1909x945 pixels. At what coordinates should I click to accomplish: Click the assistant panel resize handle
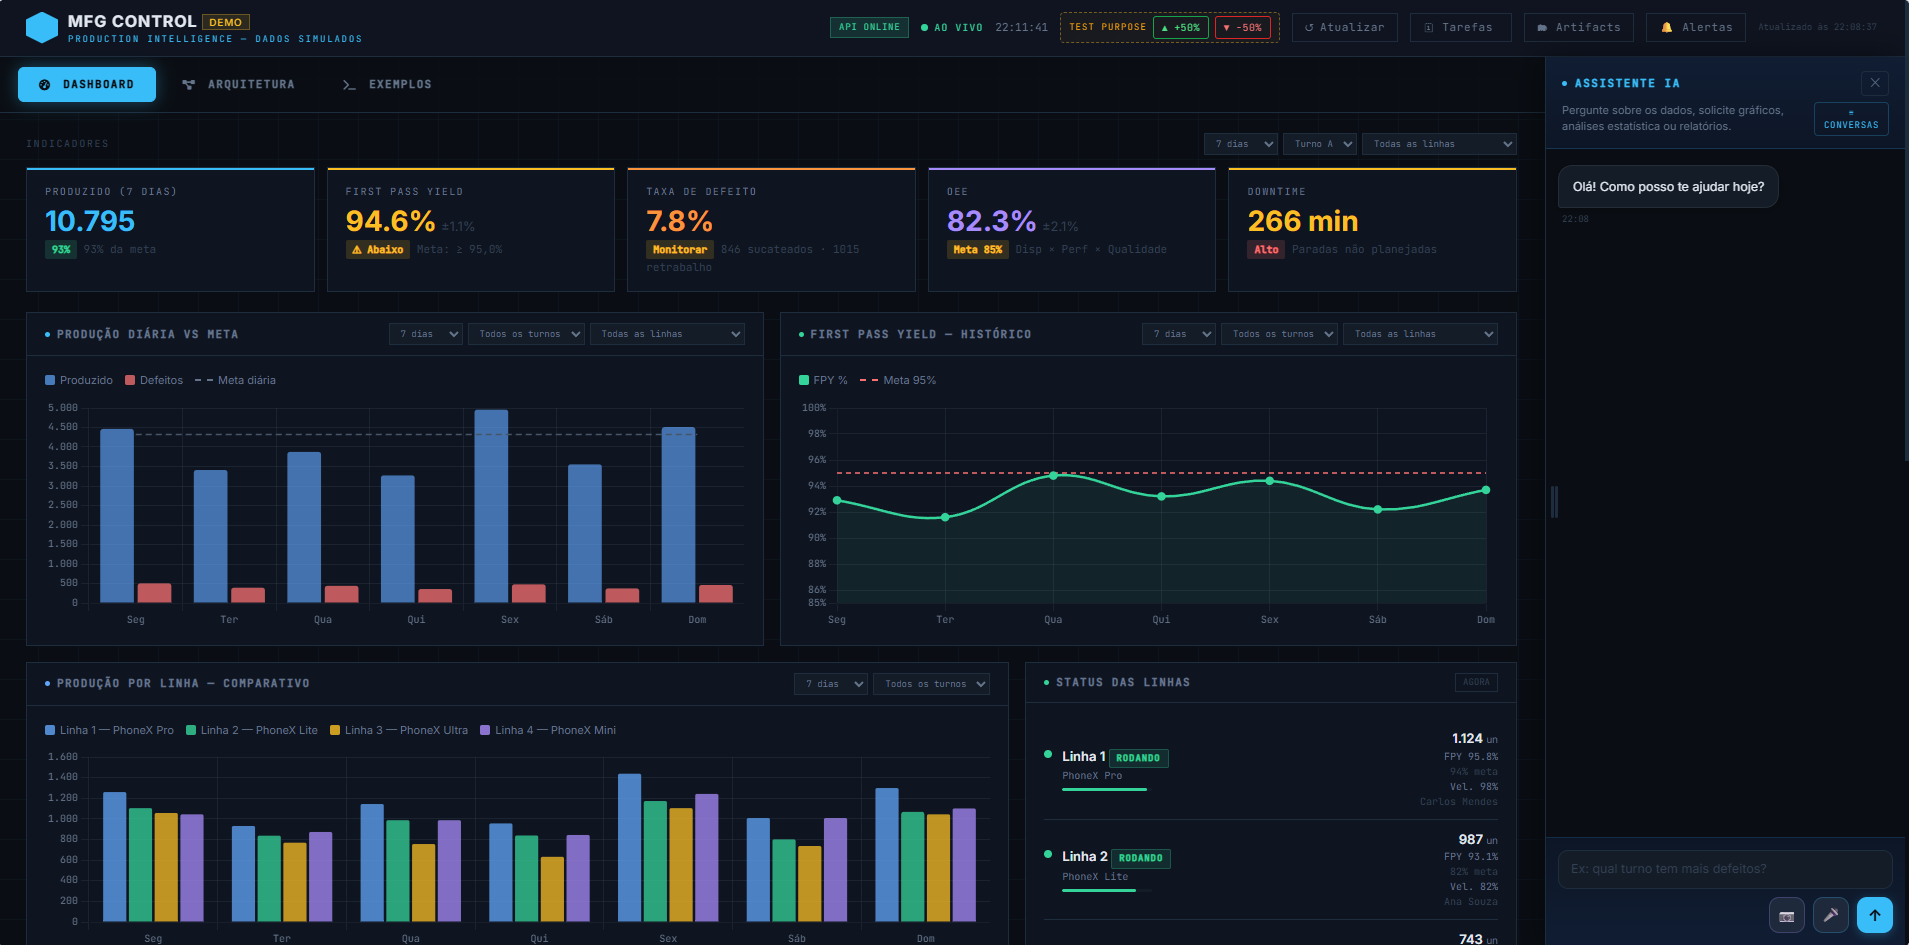coord(1554,501)
